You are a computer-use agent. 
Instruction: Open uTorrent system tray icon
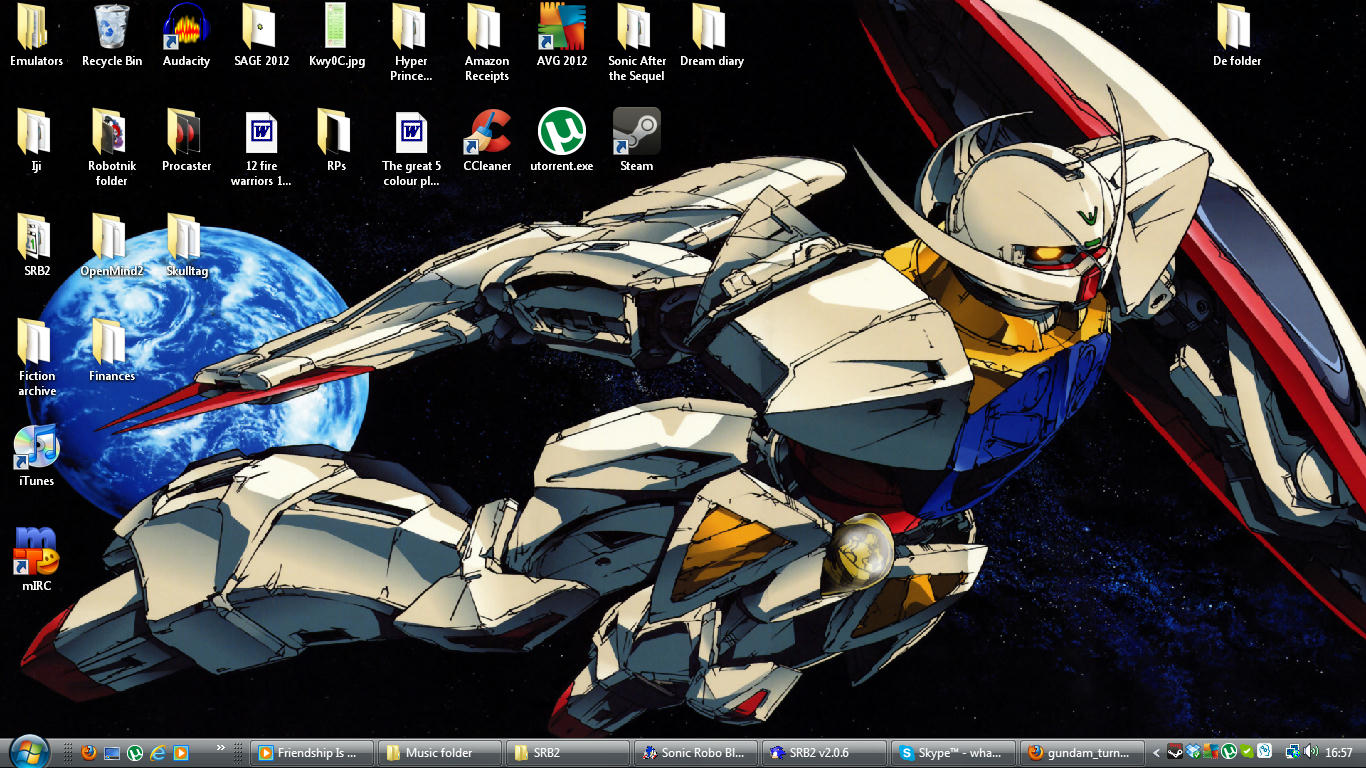coord(1229,752)
